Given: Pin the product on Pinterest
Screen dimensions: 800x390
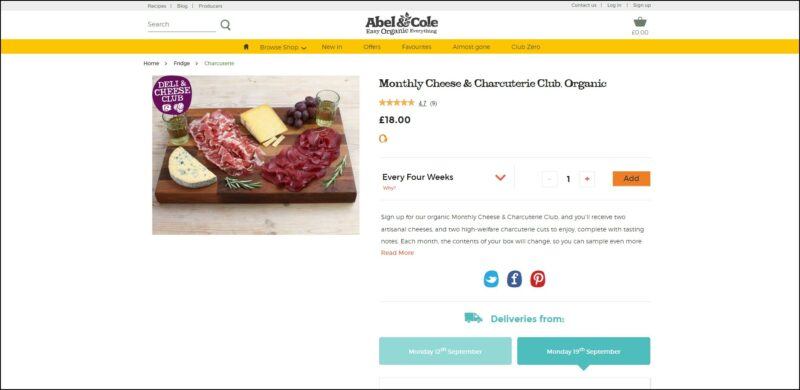Looking at the screenshot, I should pos(537,279).
